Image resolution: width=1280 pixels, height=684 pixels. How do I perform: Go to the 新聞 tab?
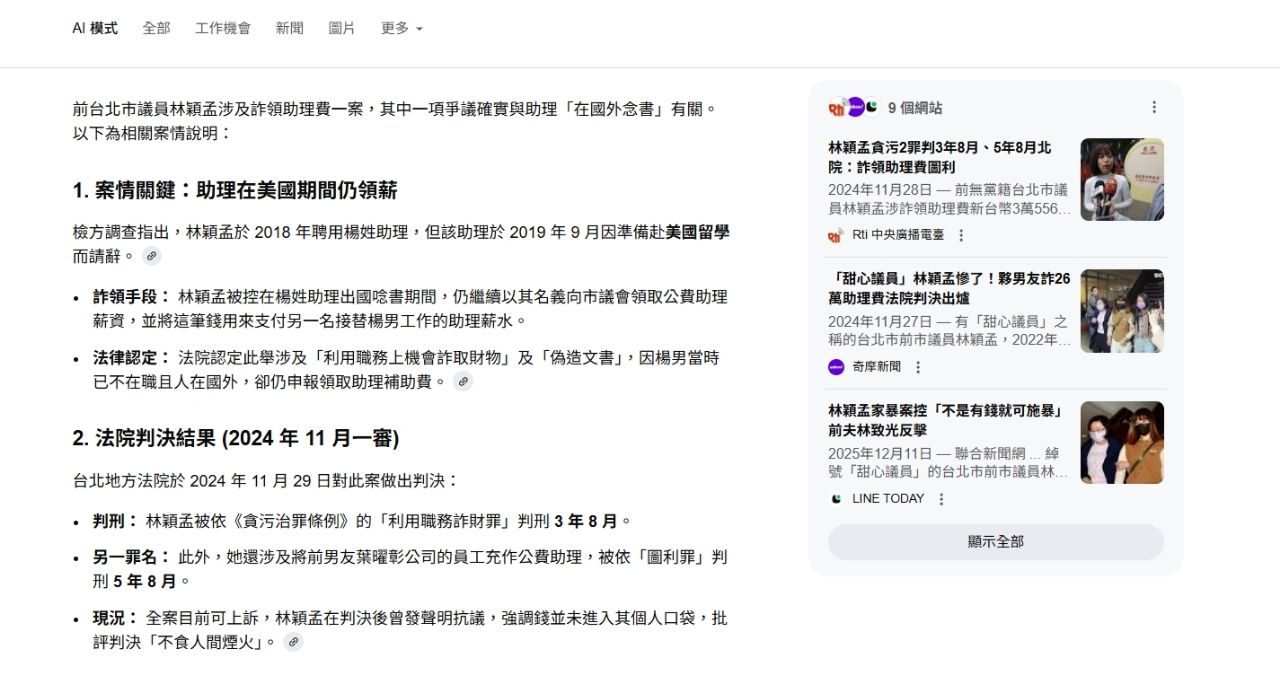tap(290, 28)
